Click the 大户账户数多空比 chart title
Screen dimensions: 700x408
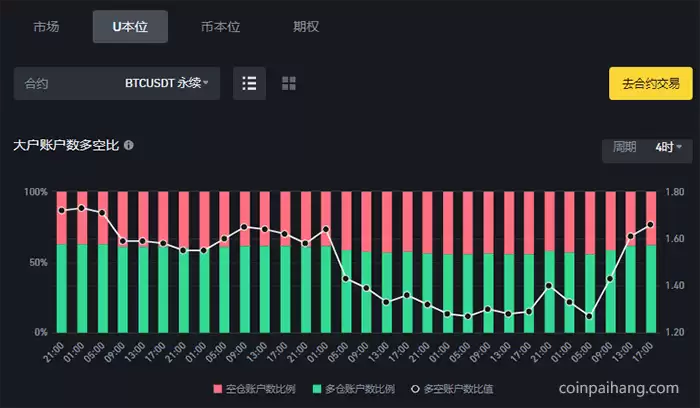pos(66,146)
